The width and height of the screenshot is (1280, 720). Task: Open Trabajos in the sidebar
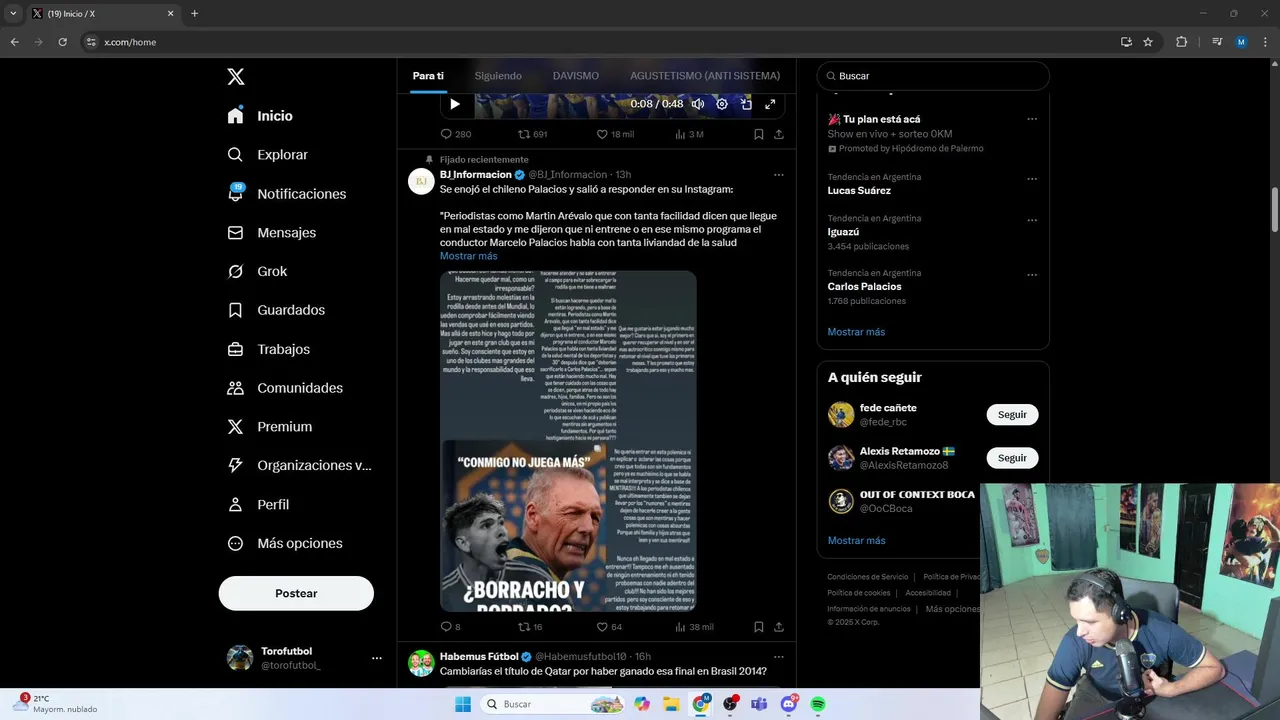click(x=268, y=349)
